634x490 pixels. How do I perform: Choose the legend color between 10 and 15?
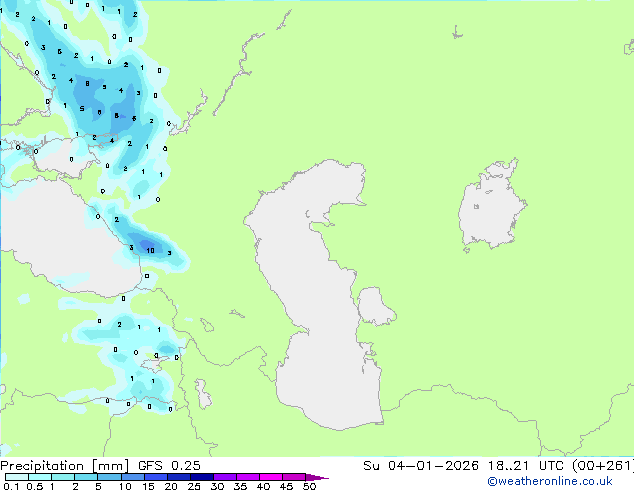coord(132,477)
